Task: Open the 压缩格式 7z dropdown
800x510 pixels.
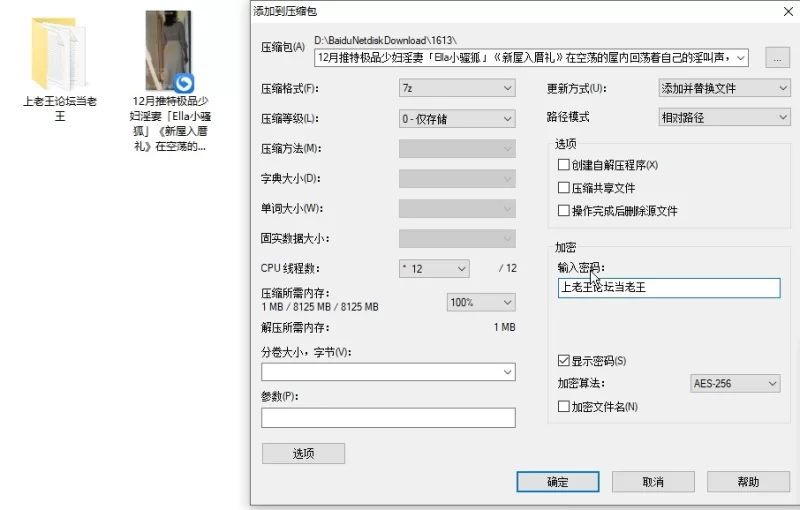Action: 457,88
